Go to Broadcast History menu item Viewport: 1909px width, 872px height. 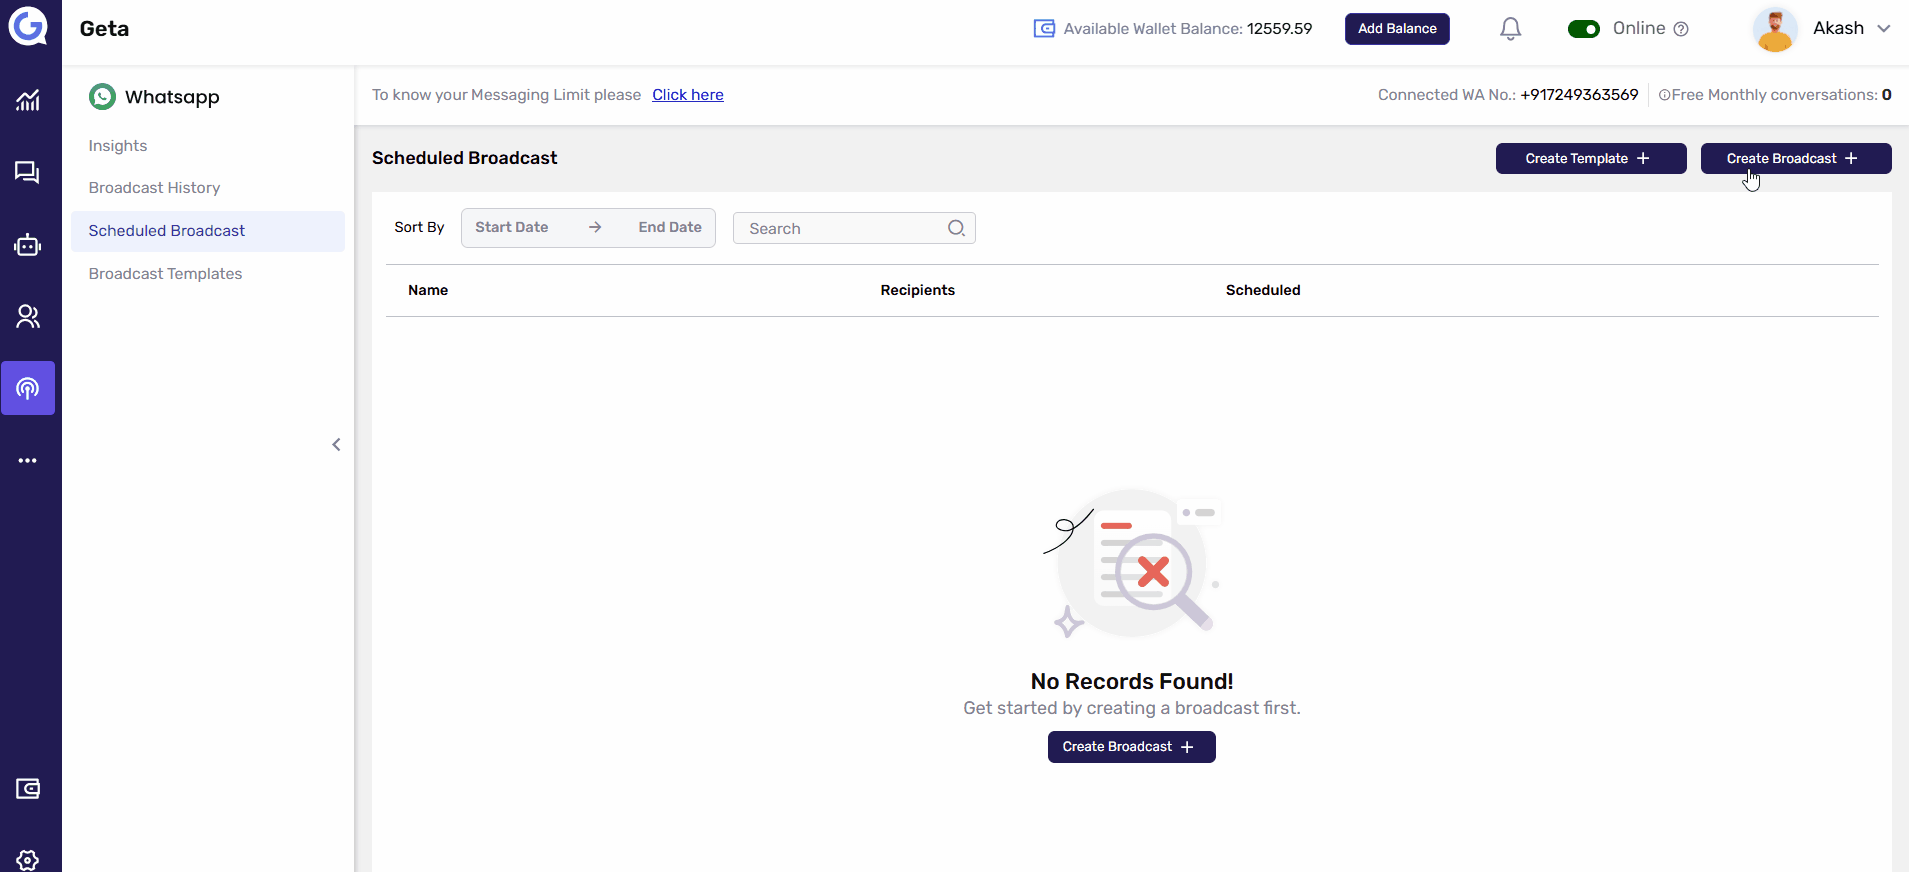pyautogui.click(x=154, y=188)
